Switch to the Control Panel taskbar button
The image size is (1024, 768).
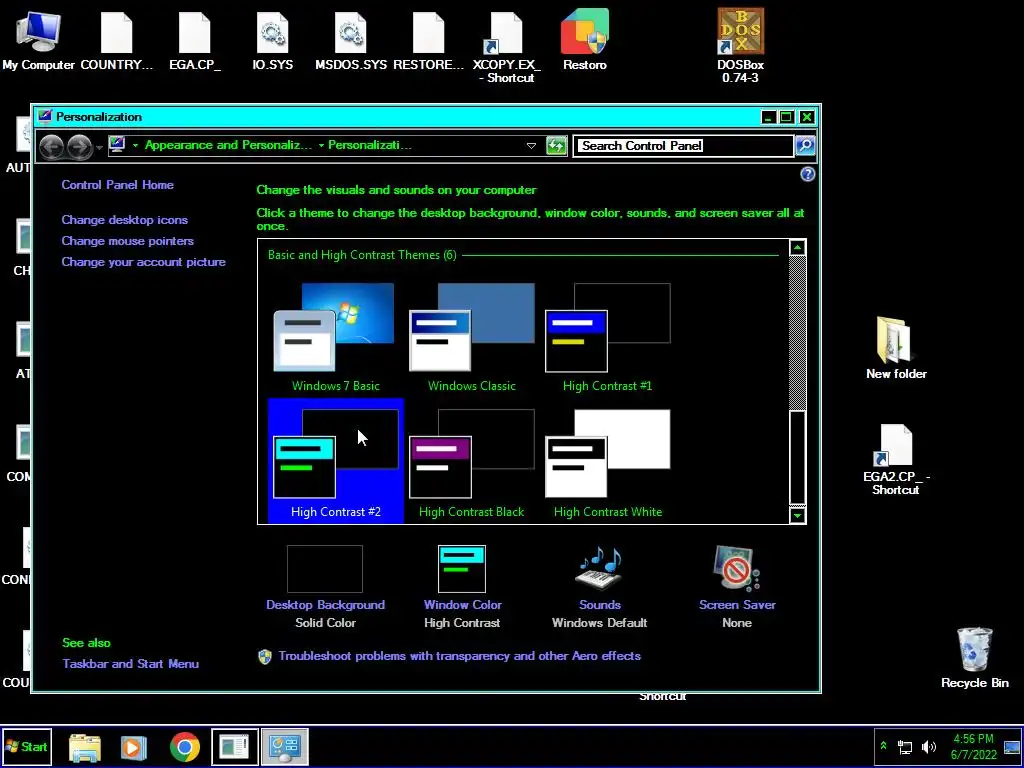[285, 747]
